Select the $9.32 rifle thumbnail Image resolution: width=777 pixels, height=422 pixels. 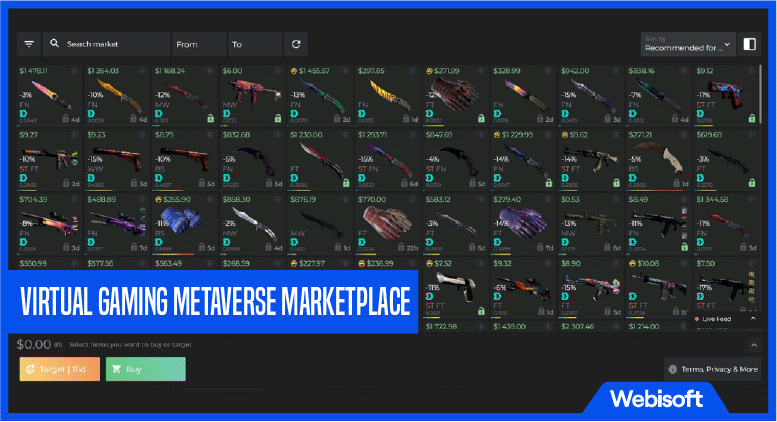(525, 288)
